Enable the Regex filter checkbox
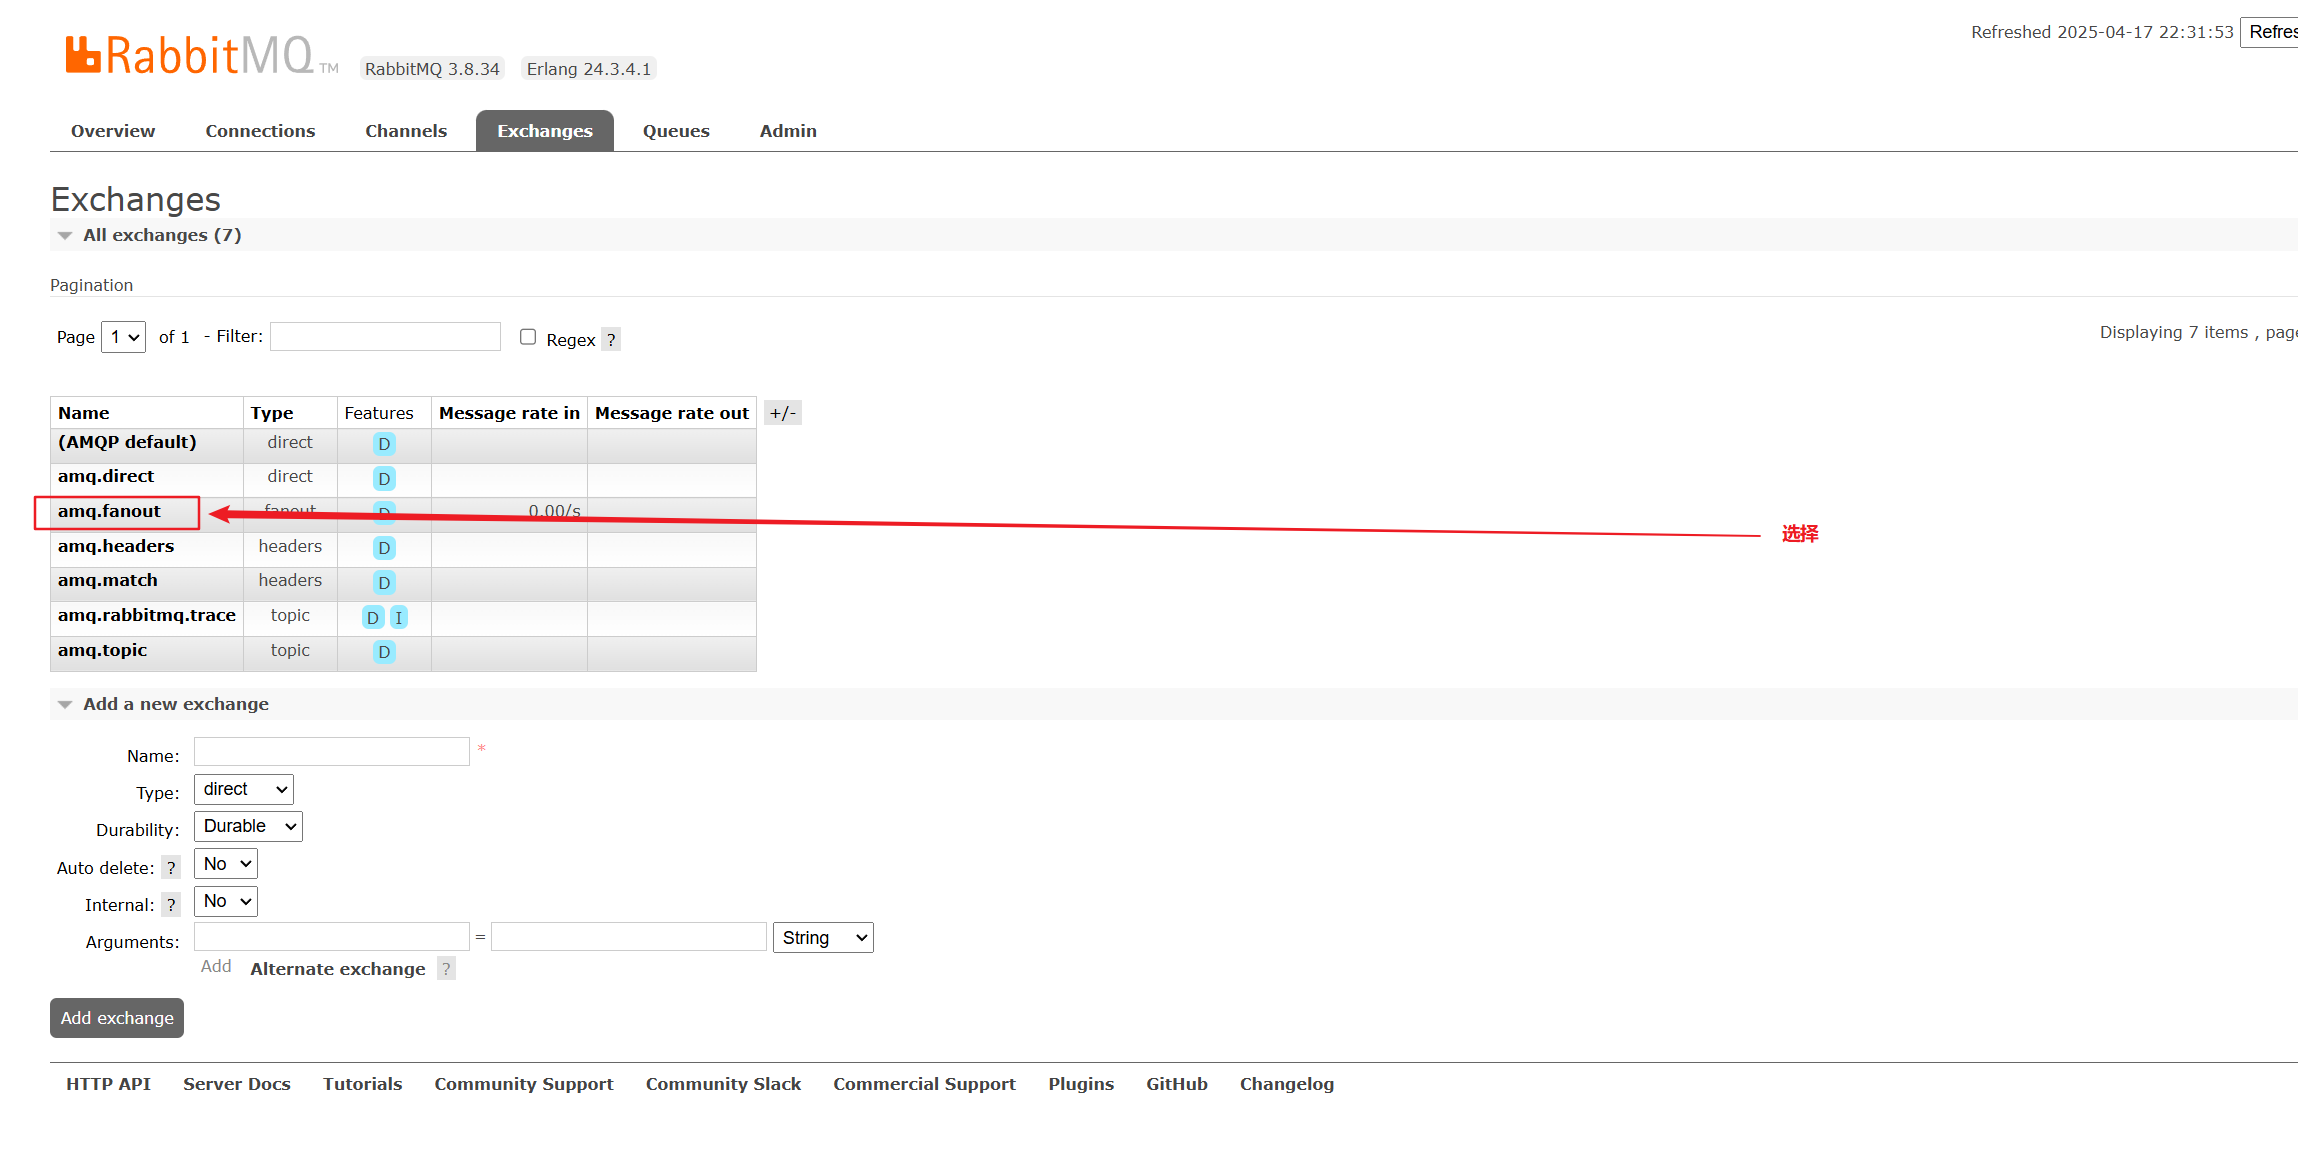 528,337
